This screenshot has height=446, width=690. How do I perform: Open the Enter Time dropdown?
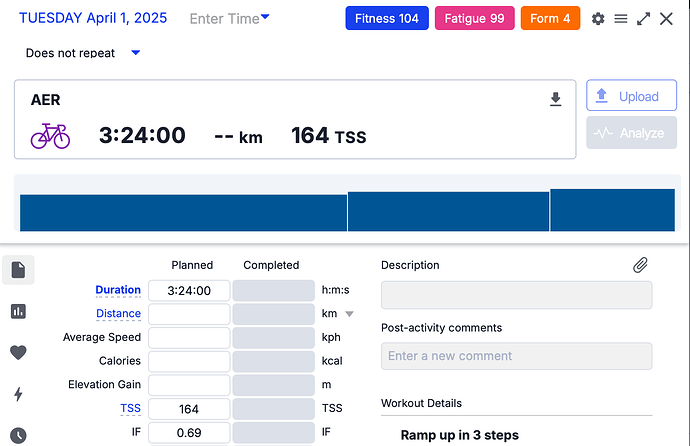pyautogui.click(x=229, y=18)
